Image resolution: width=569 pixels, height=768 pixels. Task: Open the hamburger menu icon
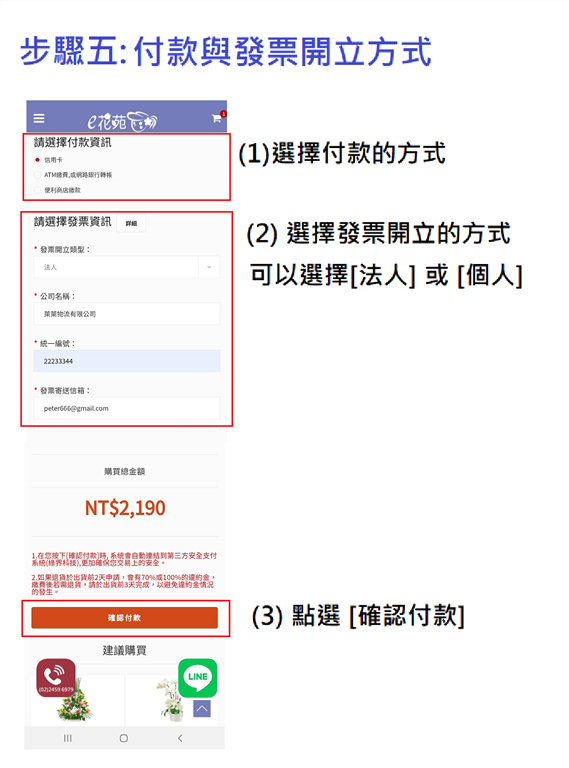(x=39, y=119)
